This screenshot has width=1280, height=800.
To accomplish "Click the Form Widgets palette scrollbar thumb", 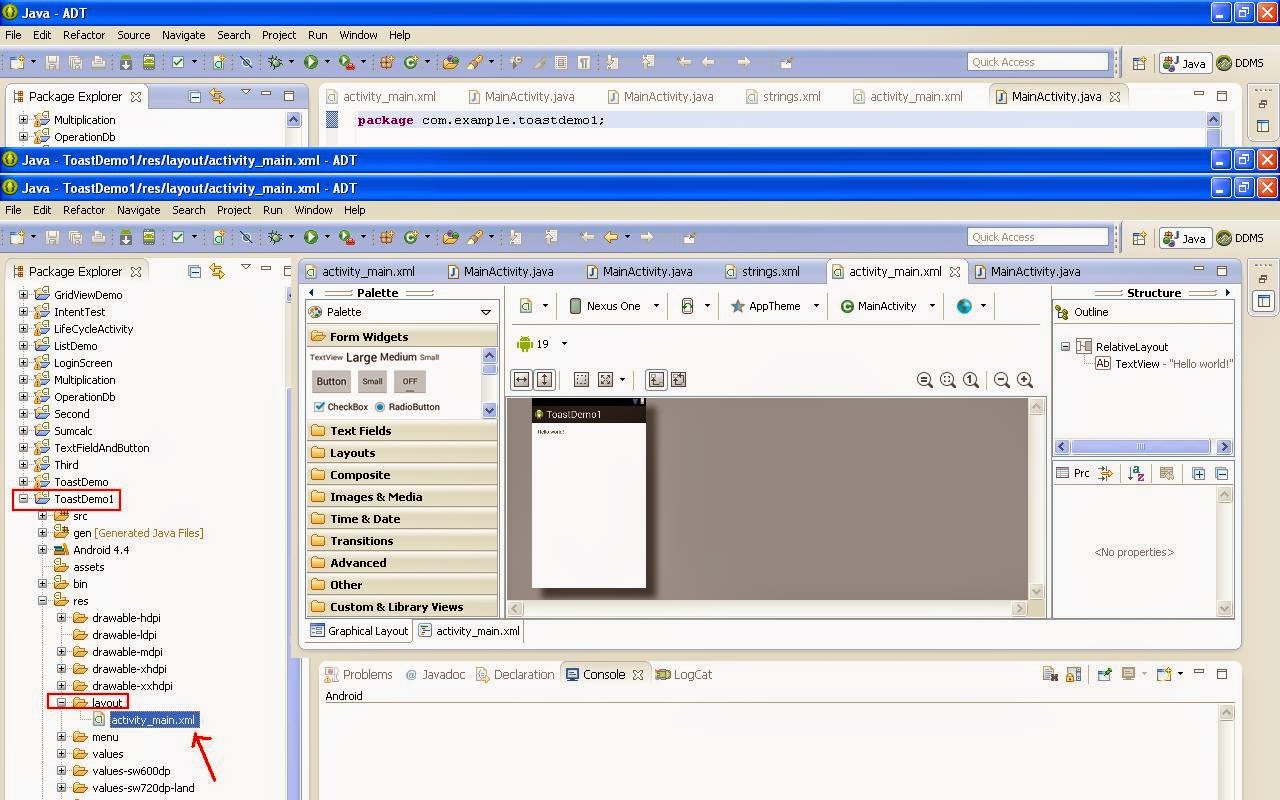I will [x=489, y=369].
